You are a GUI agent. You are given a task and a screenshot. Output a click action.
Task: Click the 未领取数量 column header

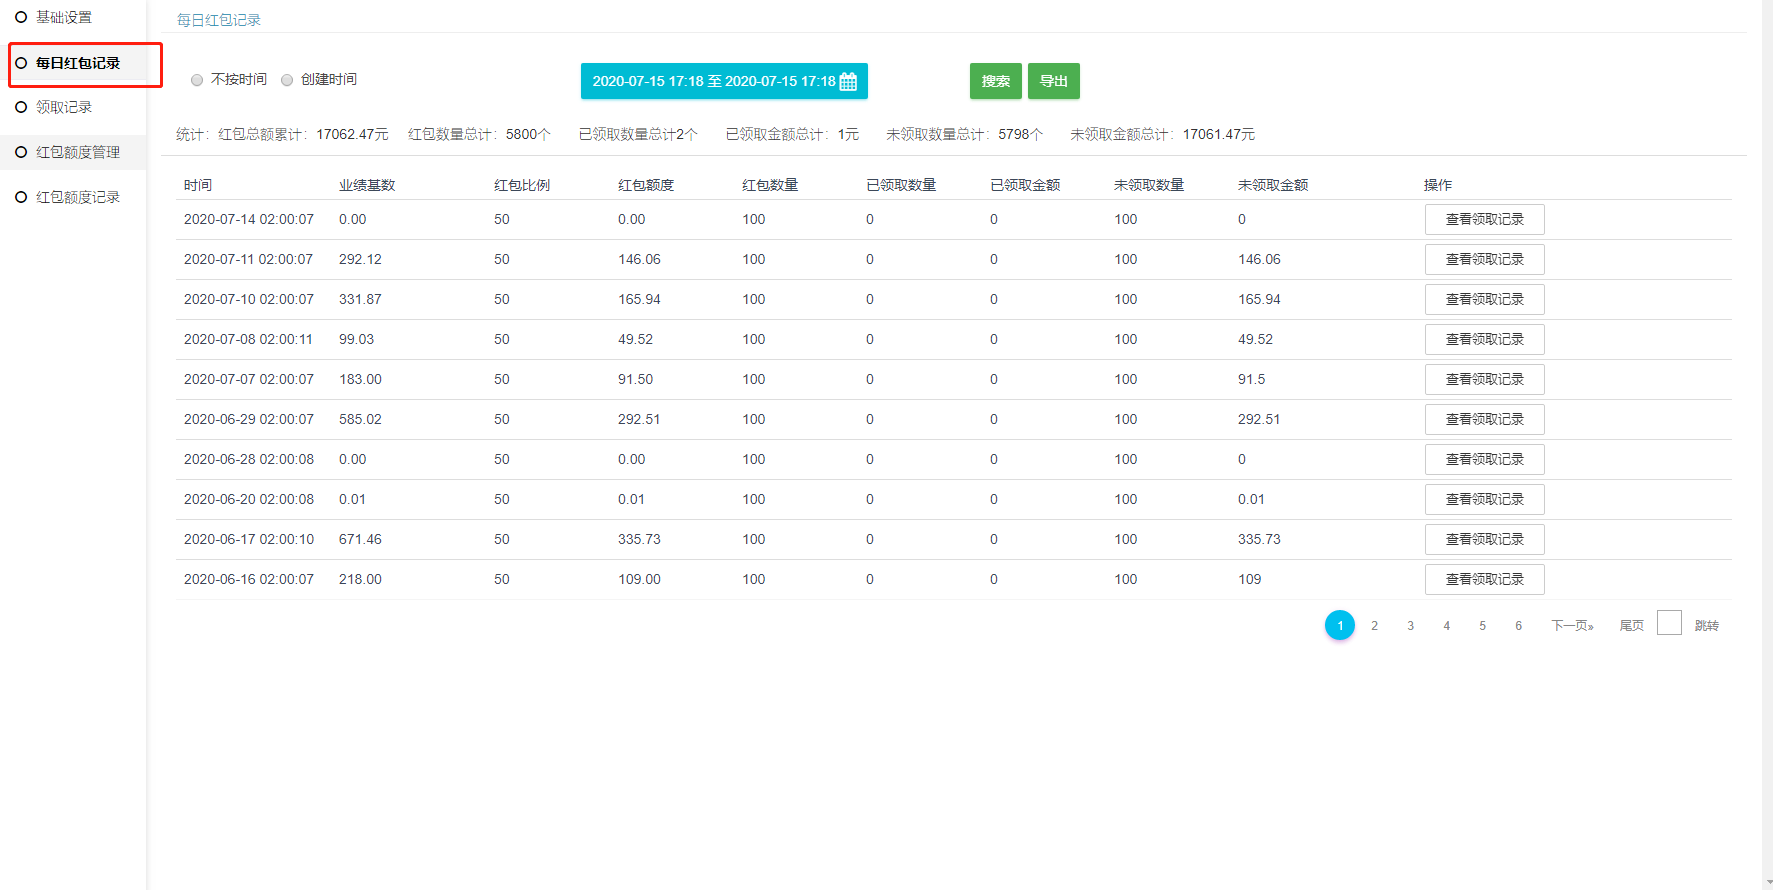coord(1149,185)
